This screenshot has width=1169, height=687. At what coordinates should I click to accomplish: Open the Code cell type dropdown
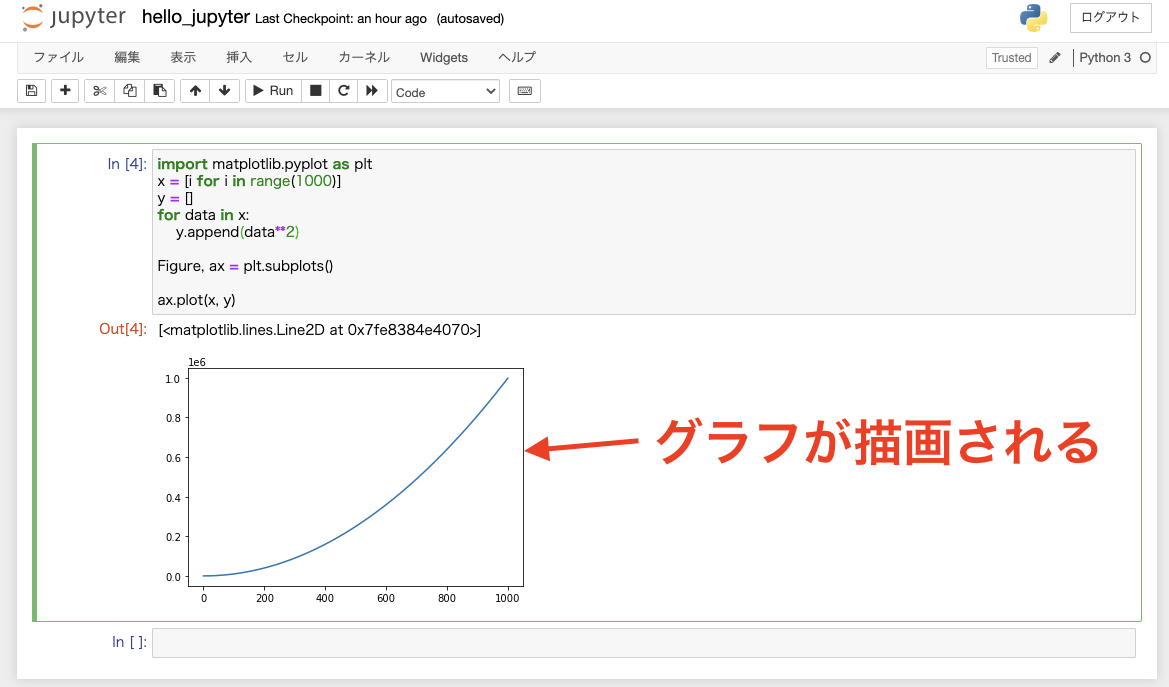point(445,92)
